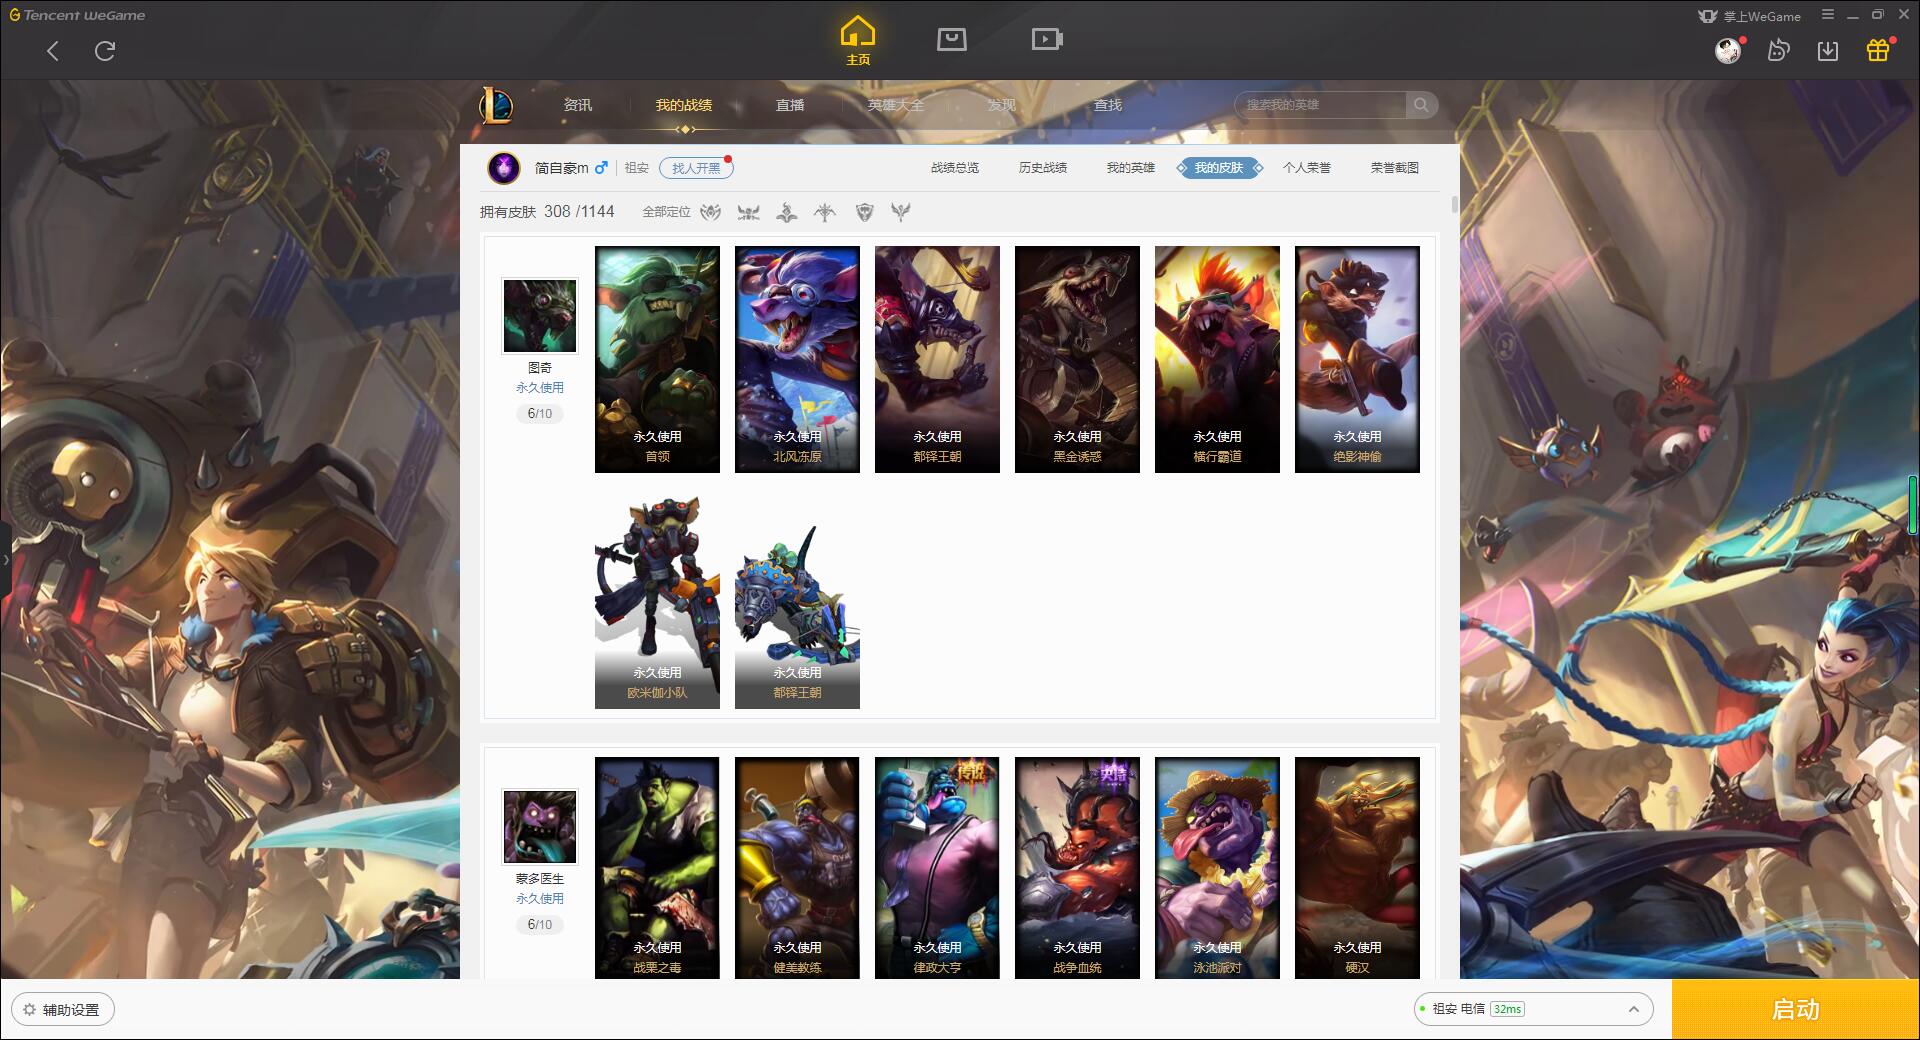
Task: Open the 都铎王朝 splash-art skin card
Action: tap(937, 359)
